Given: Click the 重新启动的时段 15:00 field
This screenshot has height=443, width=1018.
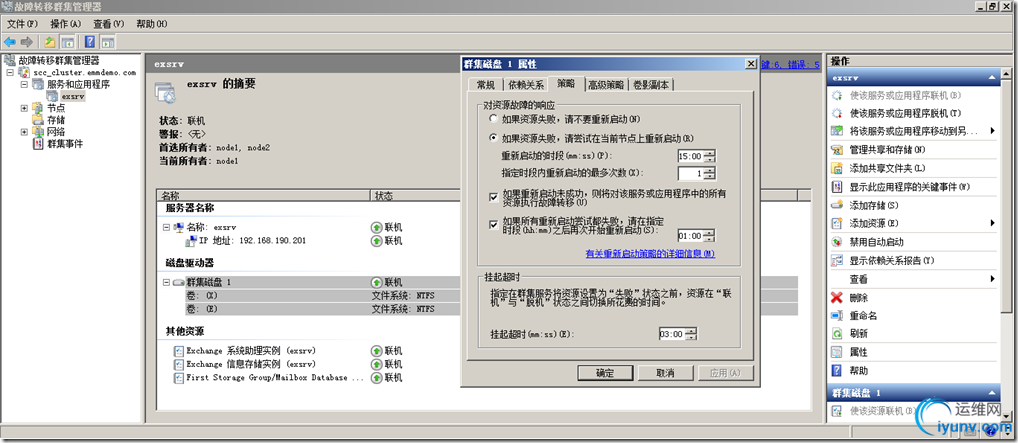Looking at the screenshot, I should tap(691, 156).
